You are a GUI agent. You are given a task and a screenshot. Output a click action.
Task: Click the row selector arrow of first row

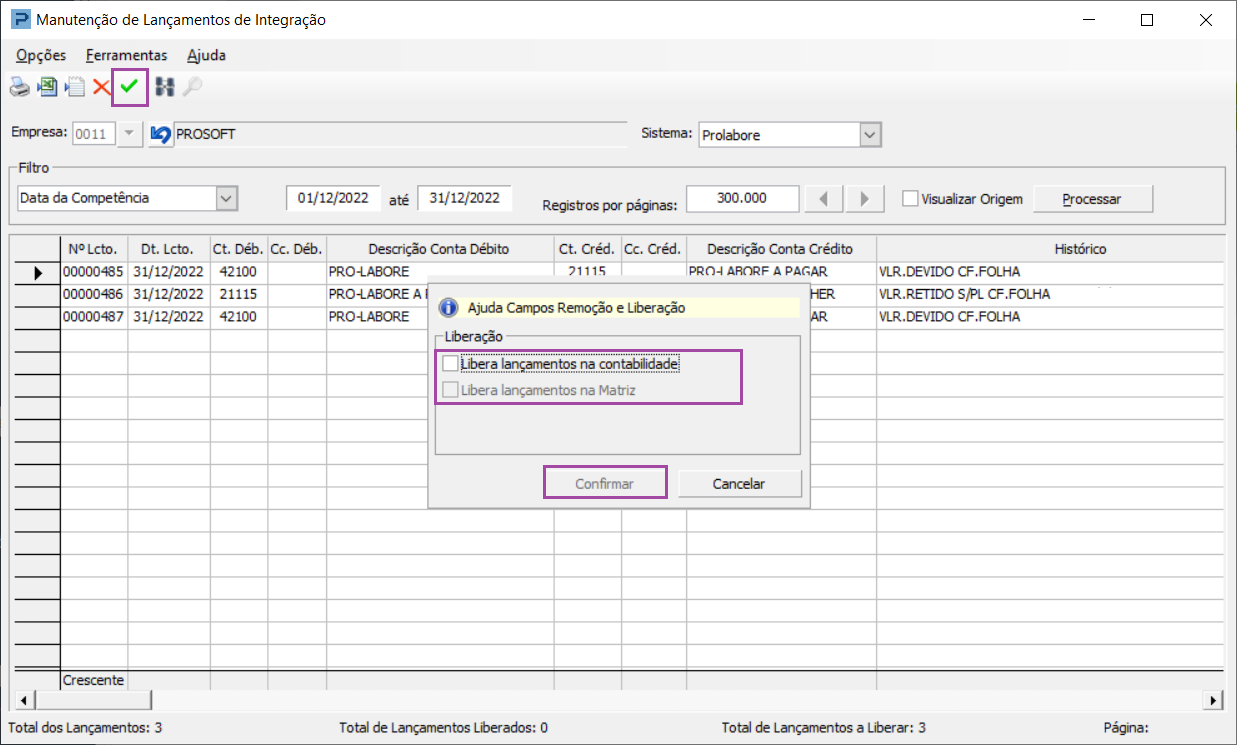[x=38, y=272]
